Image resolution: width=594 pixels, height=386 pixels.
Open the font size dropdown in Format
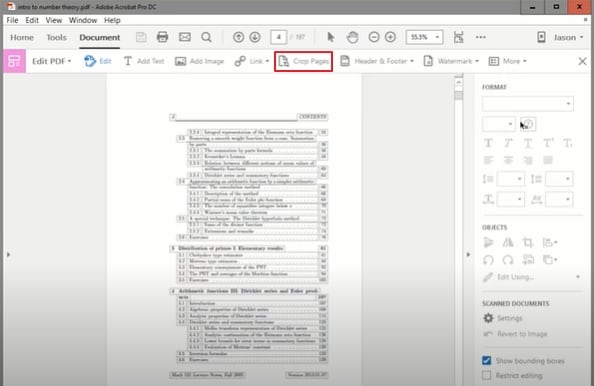(499, 124)
